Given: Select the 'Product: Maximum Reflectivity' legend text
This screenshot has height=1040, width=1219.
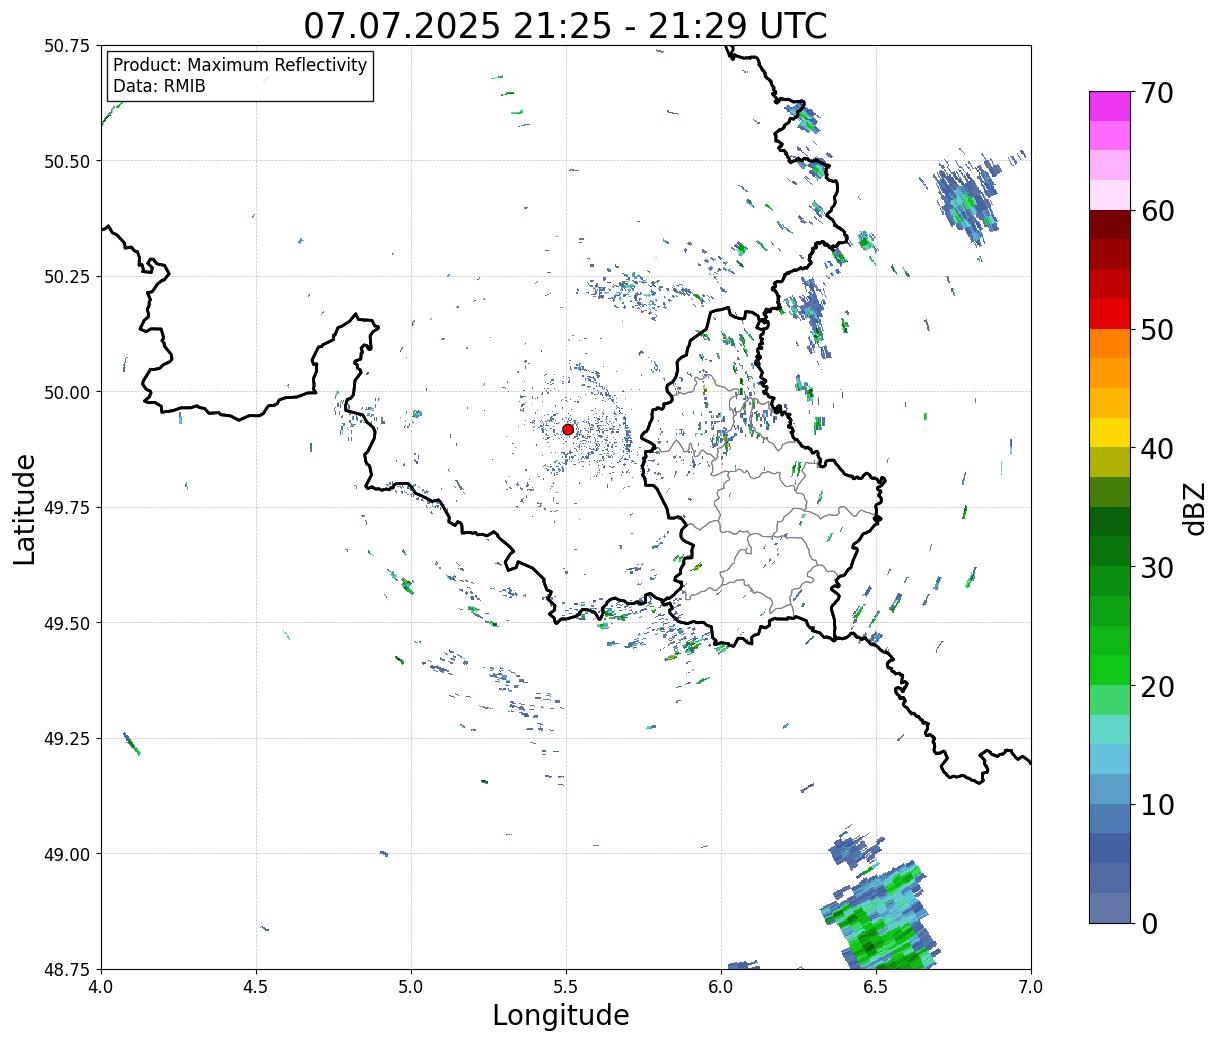Looking at the screenshot, I should [240, 65].
